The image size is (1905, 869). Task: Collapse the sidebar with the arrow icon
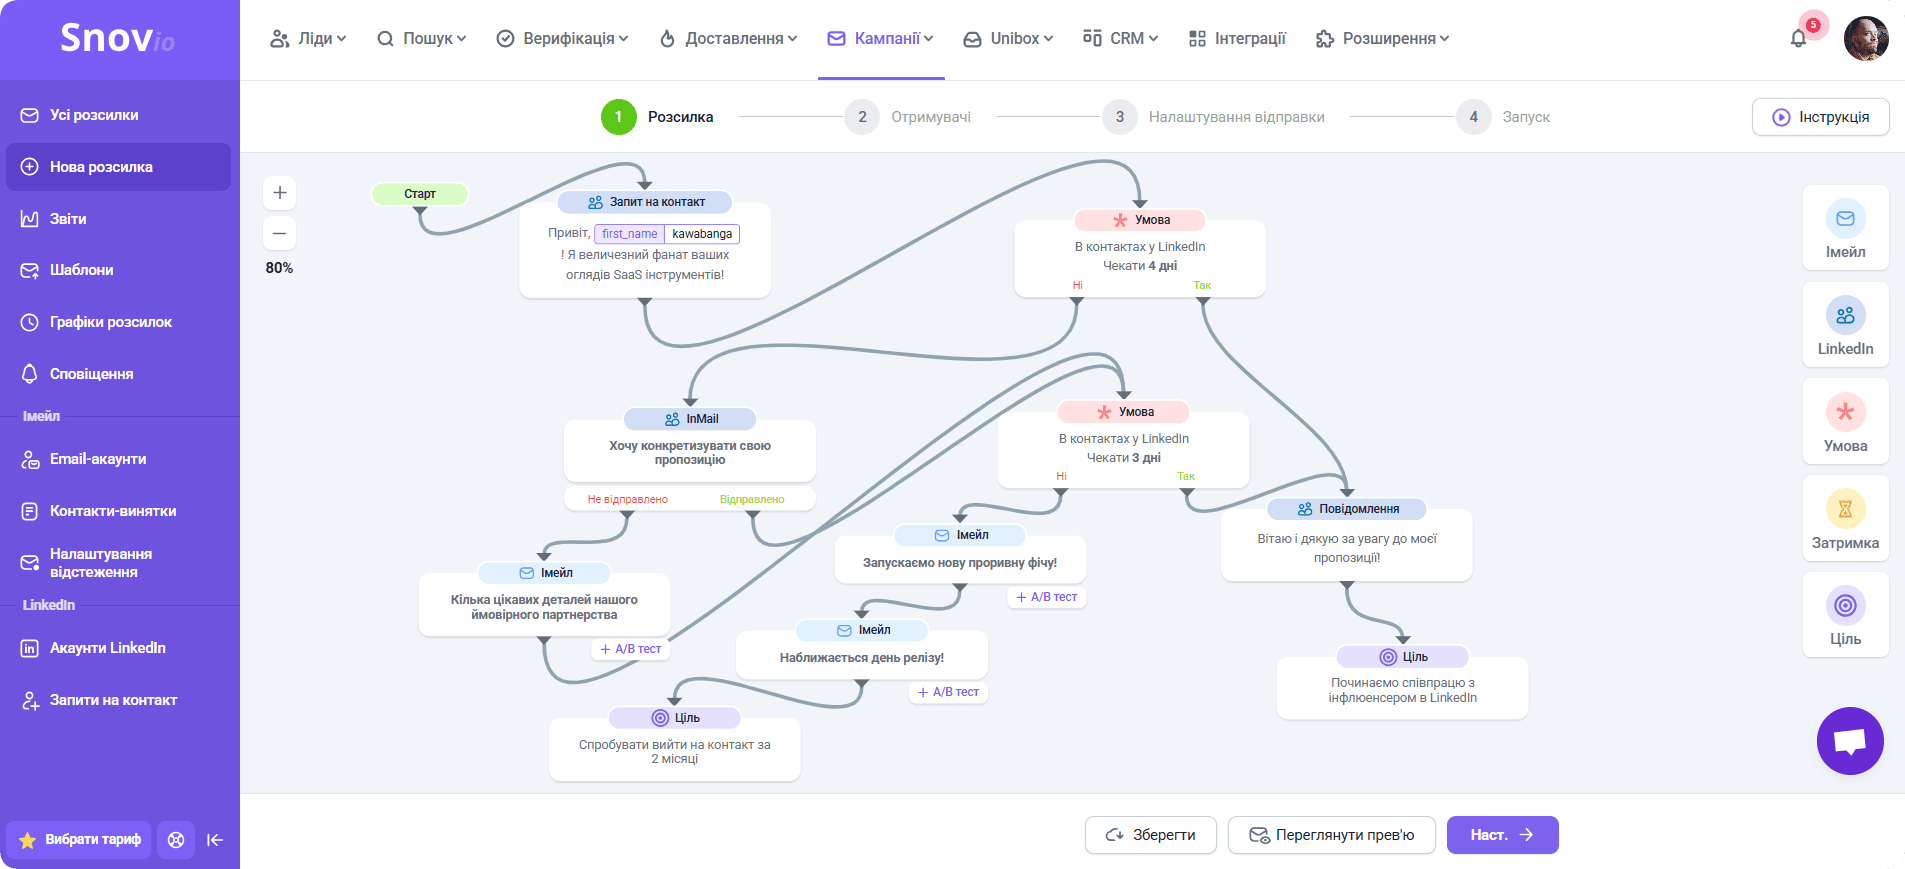[x=215, y=840]
